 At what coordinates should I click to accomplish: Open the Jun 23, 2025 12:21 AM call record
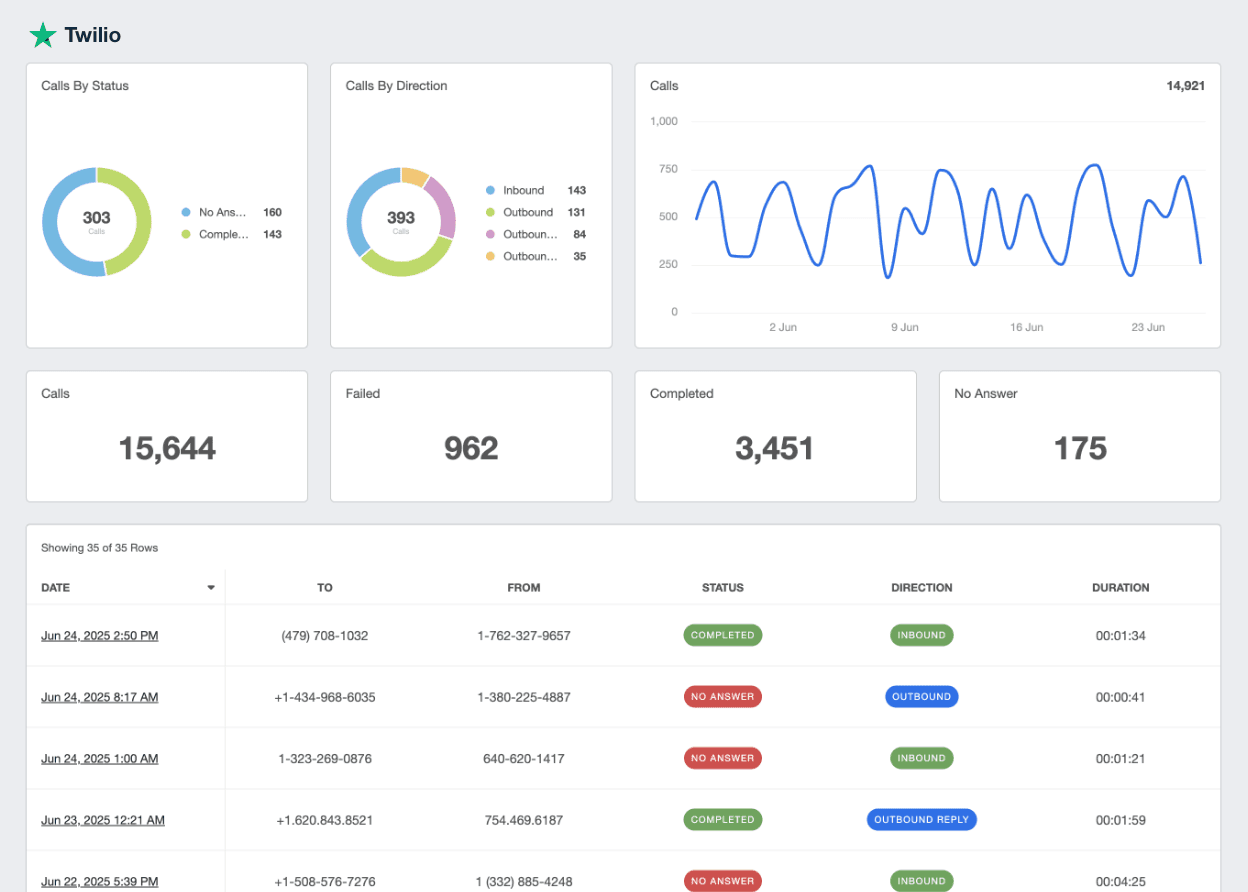pyautogui.click(x=103, y=820)
